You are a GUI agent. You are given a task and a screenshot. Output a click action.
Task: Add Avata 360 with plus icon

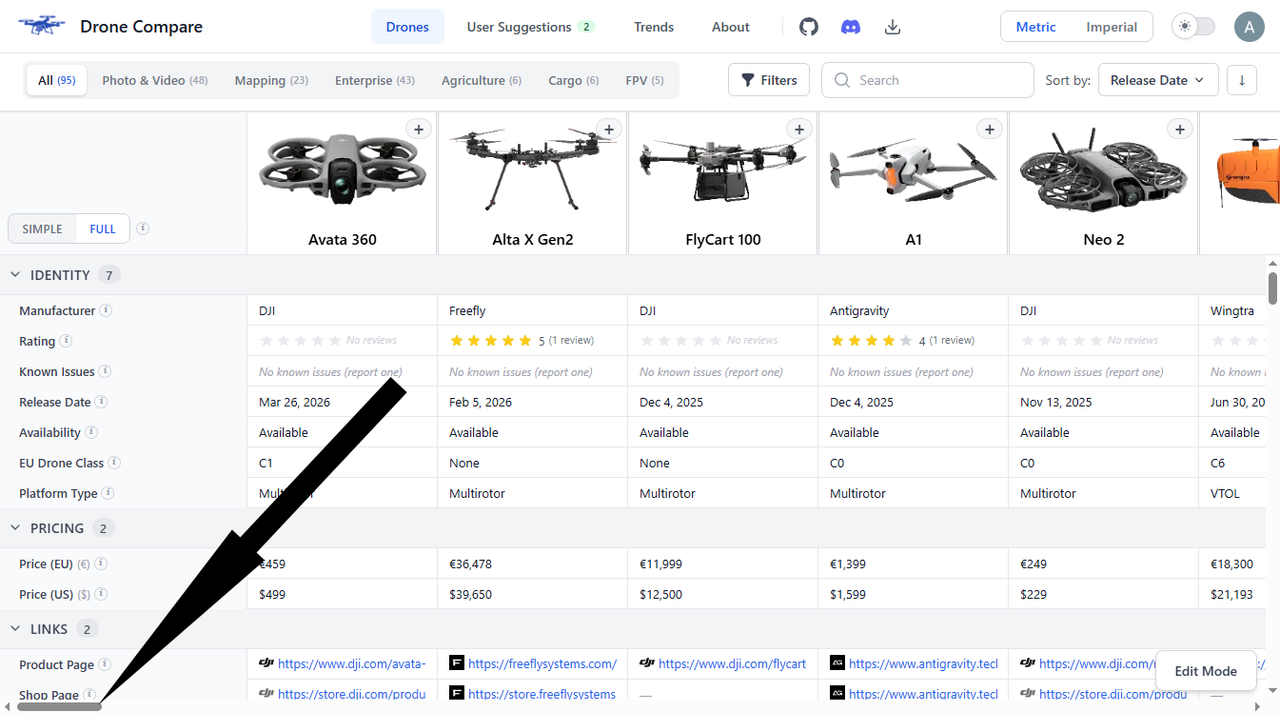[x=418, y=129]
